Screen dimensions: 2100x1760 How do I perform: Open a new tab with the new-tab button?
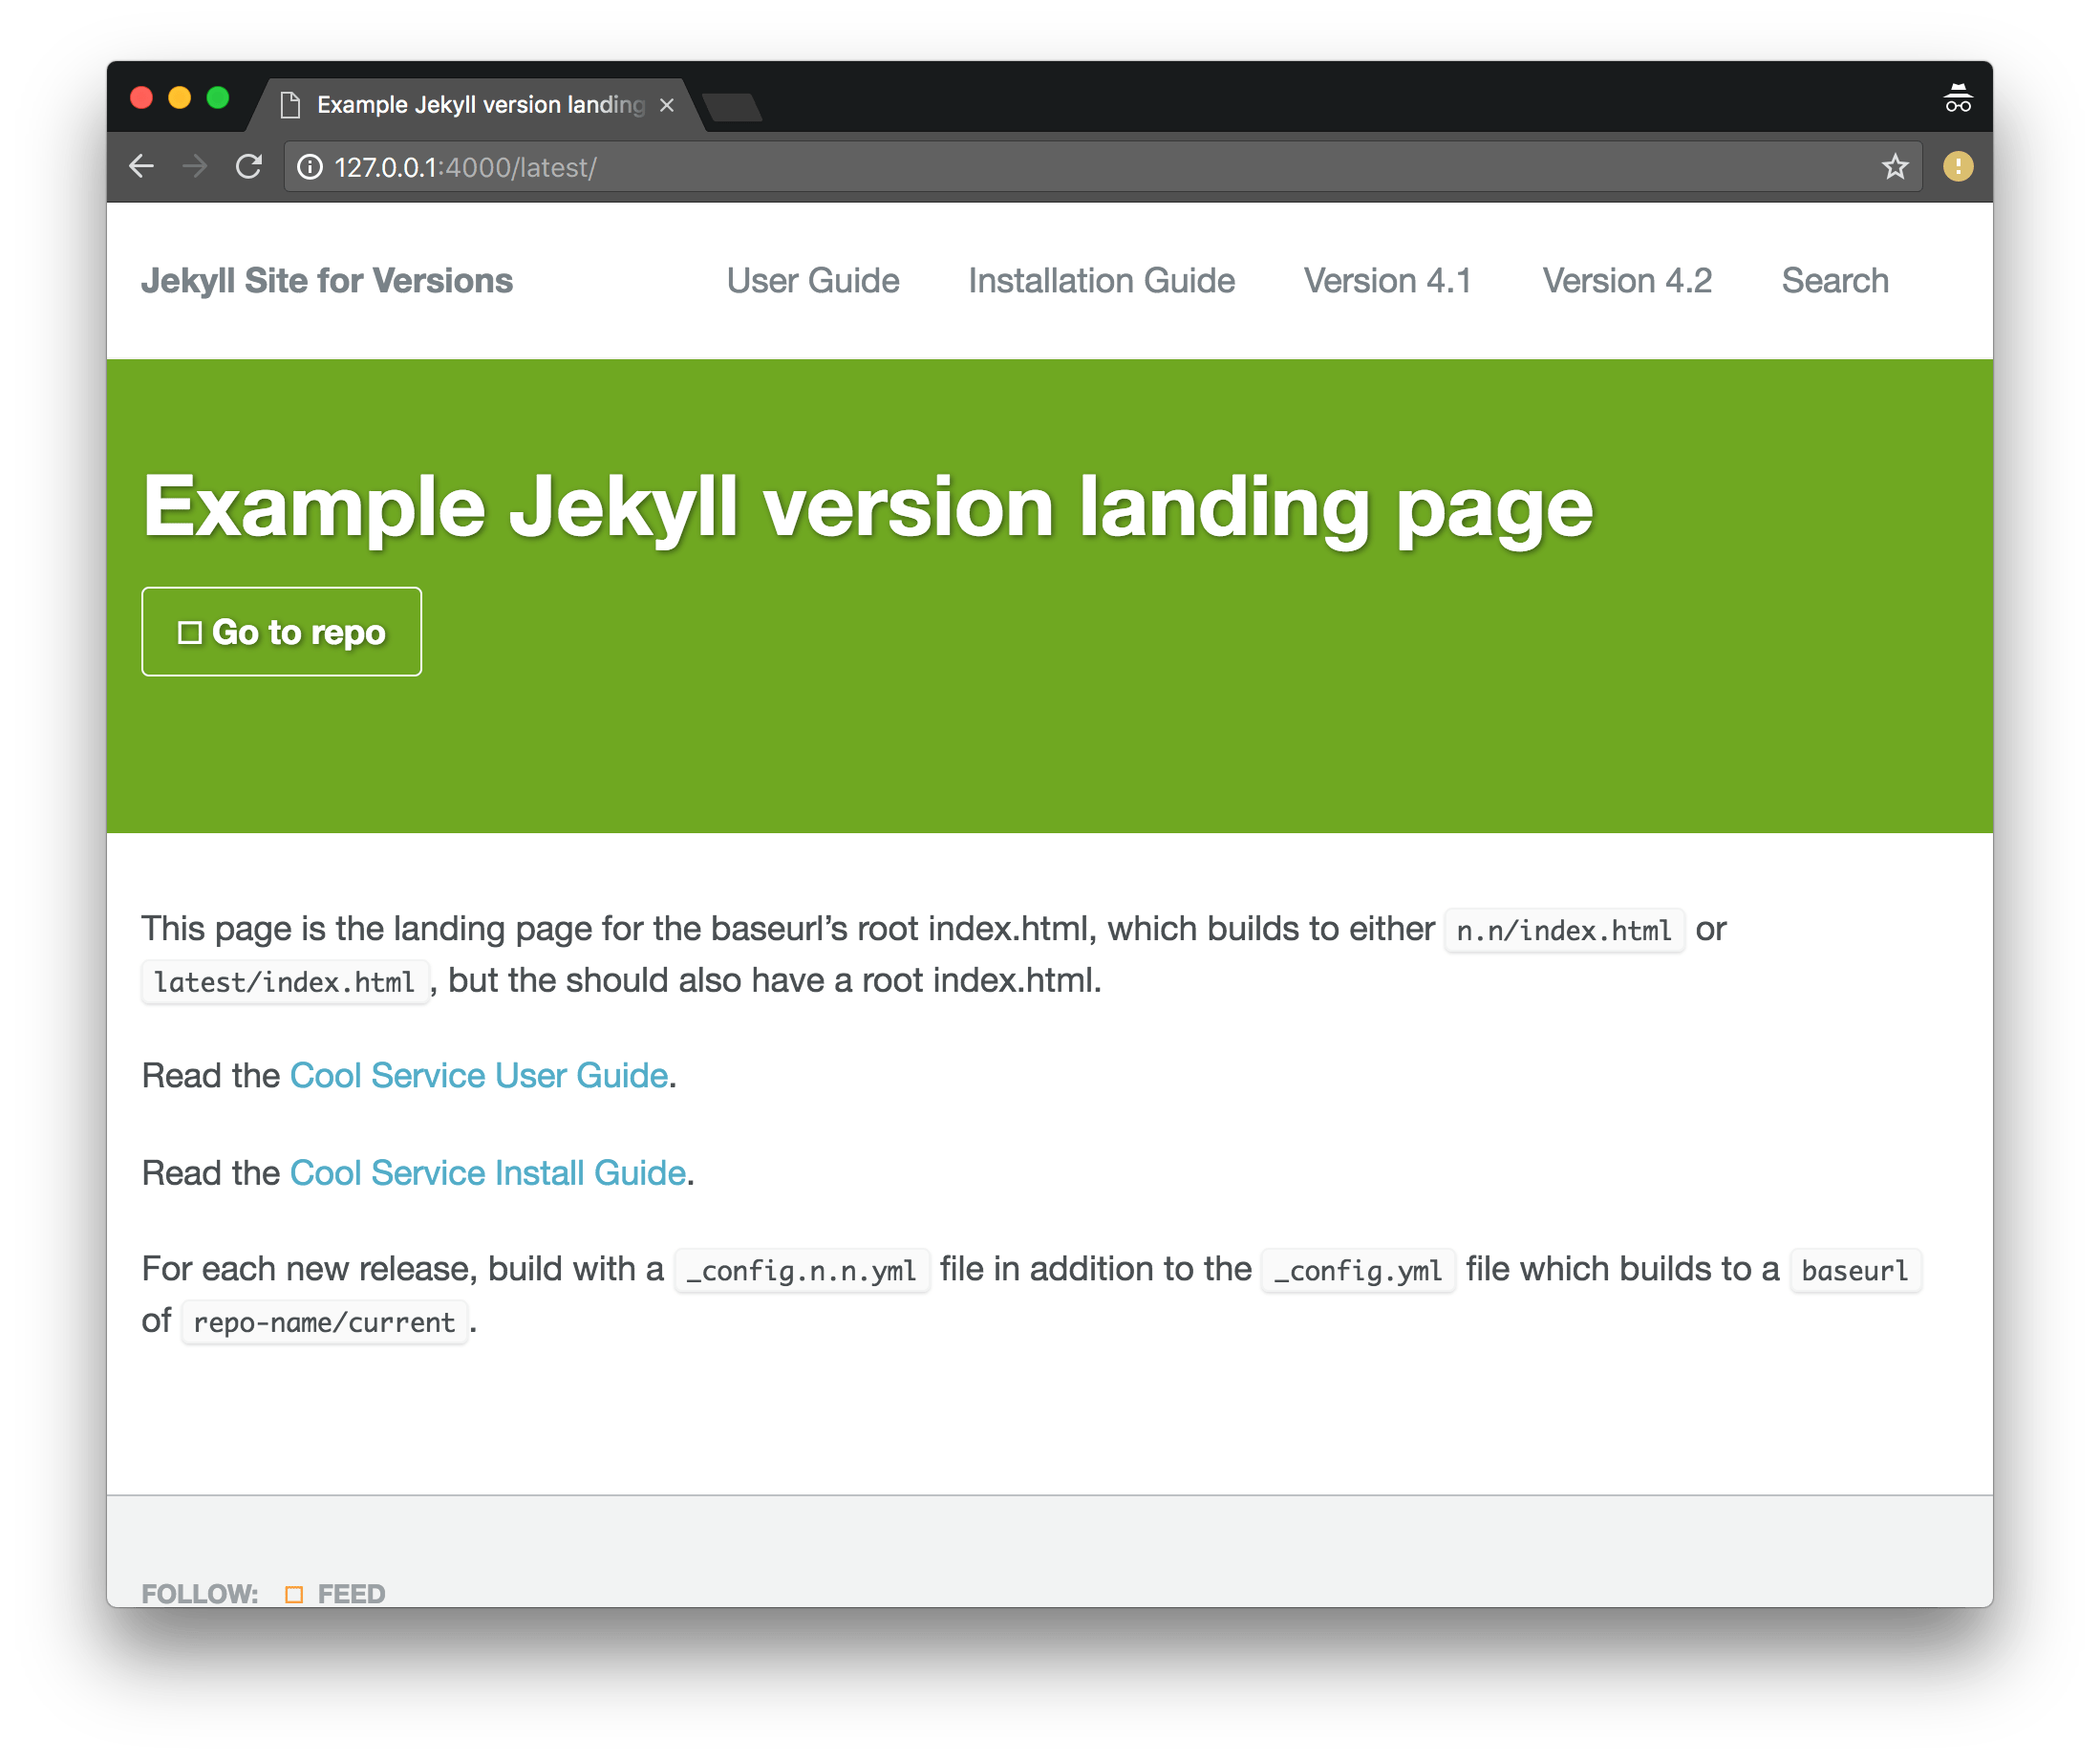click(x=733, y=107)
